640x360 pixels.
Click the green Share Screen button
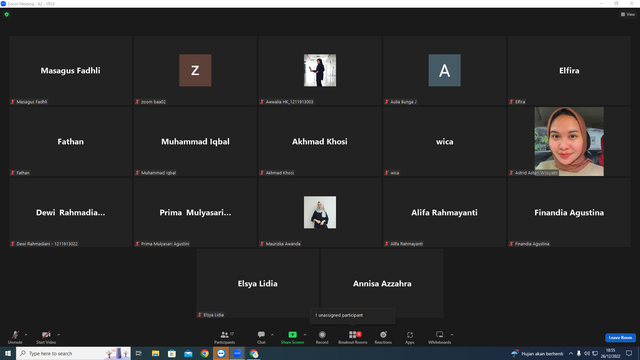292,337
